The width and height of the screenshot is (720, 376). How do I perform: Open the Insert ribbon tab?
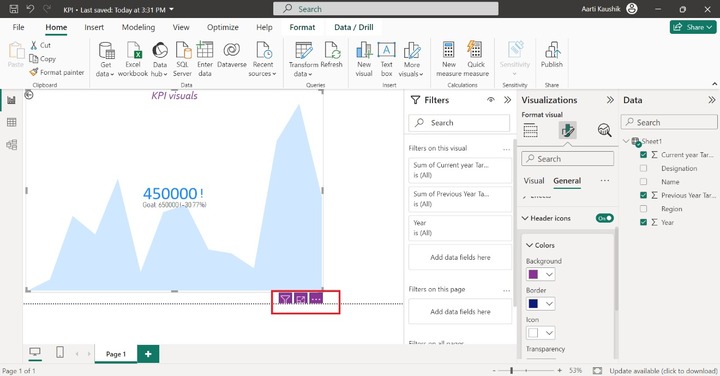pos(94,27)
